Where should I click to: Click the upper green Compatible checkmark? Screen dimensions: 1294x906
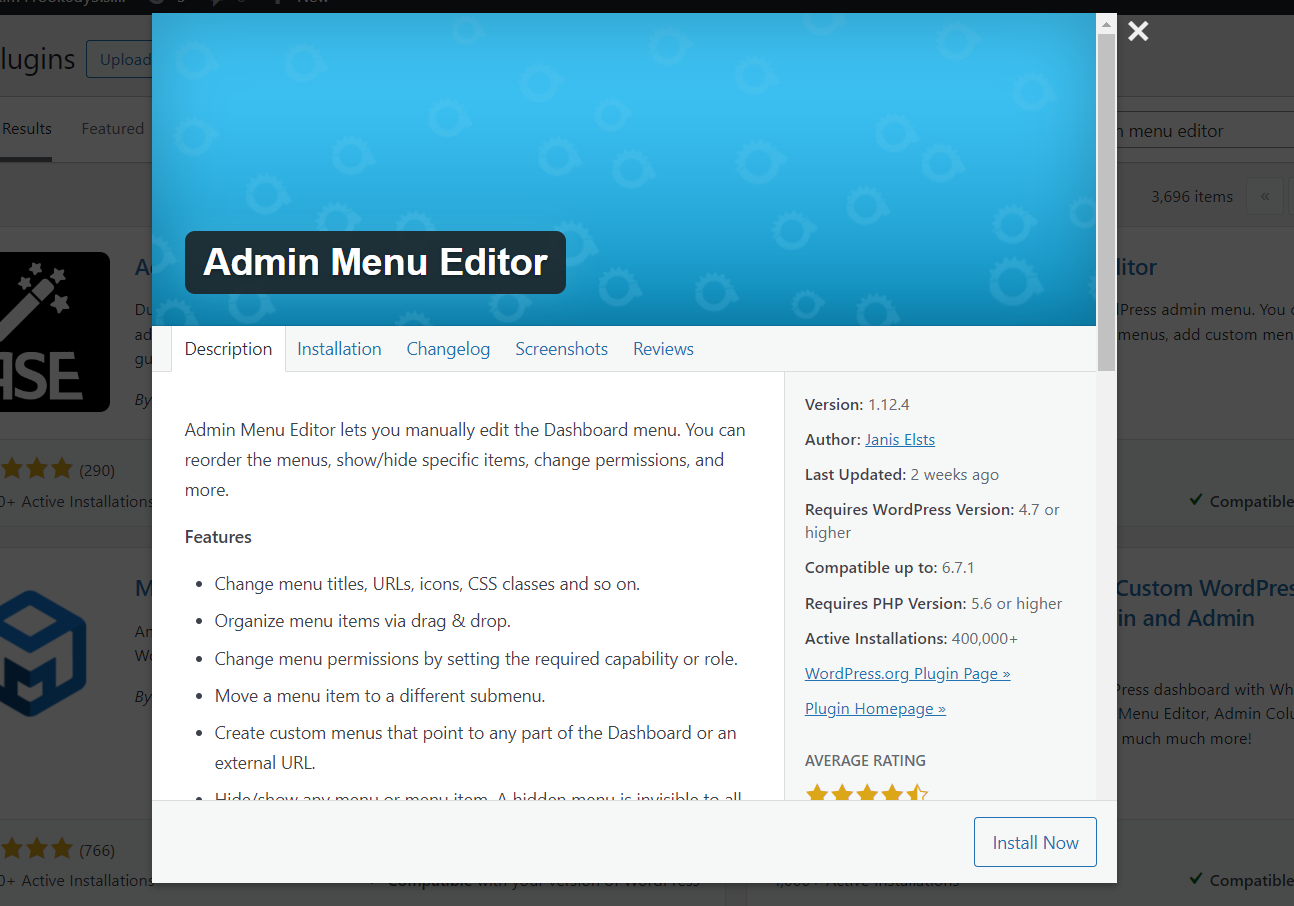pyautogui.click(x=1196, y=500)
